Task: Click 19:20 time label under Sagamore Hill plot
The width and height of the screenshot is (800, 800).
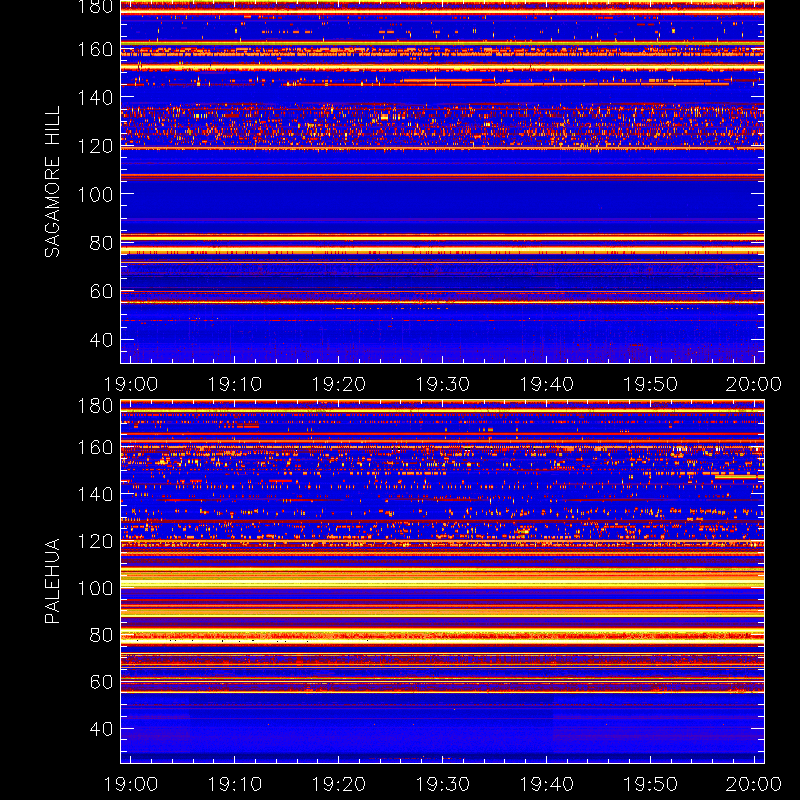Action: (x=338, y=384)
